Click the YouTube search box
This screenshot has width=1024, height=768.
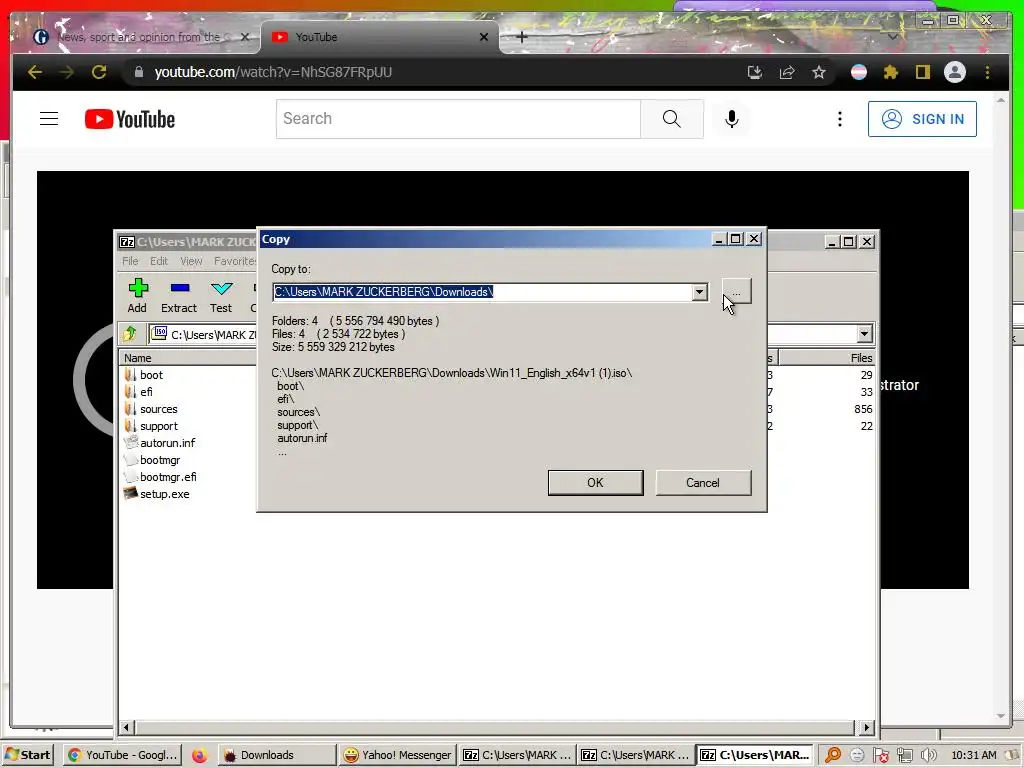click(x=458, y=119)
